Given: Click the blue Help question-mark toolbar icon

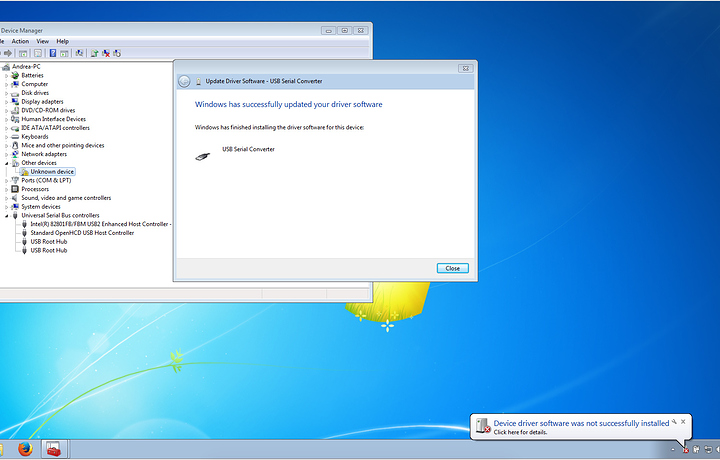Looking at the screenshot, I should coord(53,53).
